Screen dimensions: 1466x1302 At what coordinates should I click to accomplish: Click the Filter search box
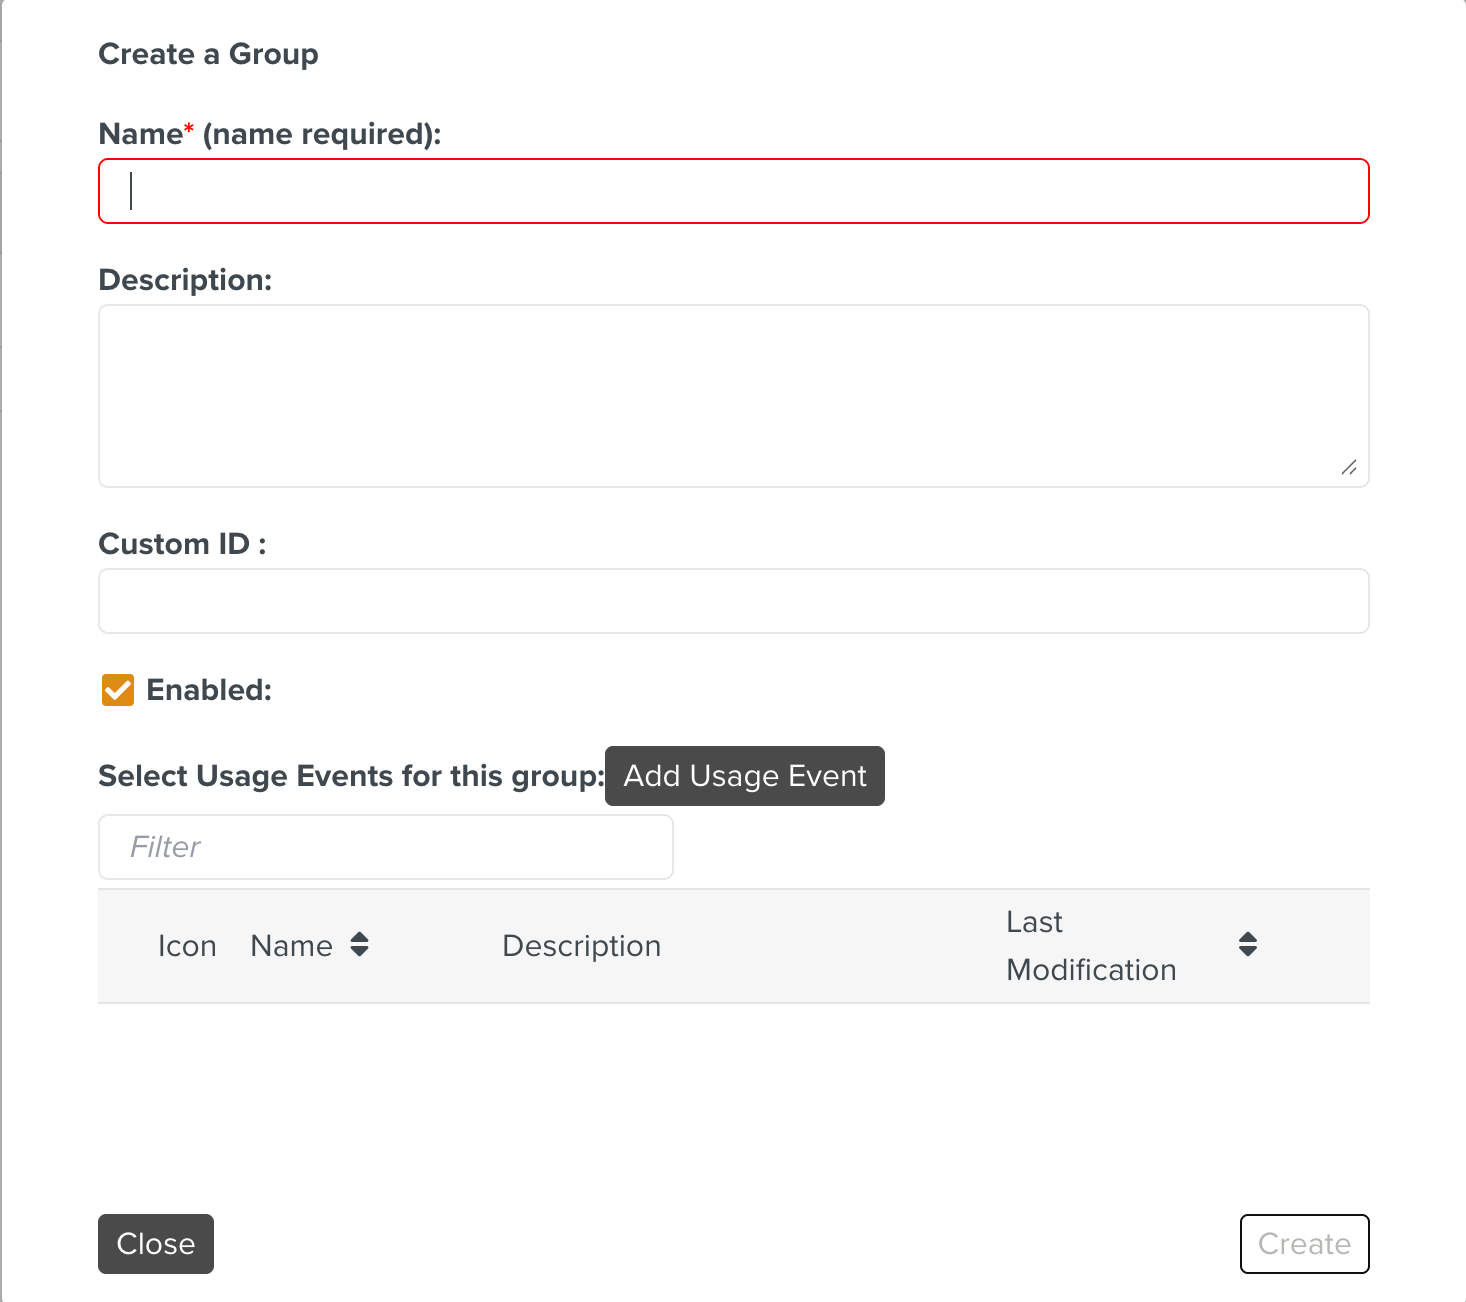click(x=385, y=847)
